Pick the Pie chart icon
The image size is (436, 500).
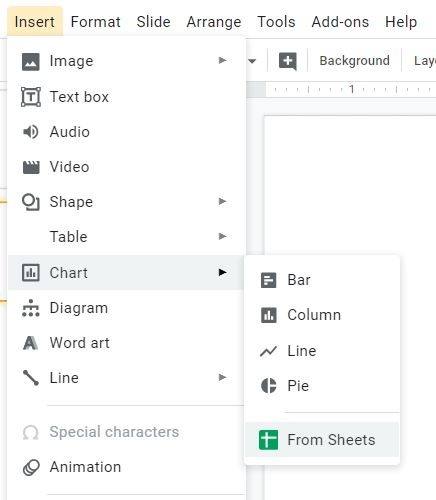pyautogui.click(x=268, y=386)
